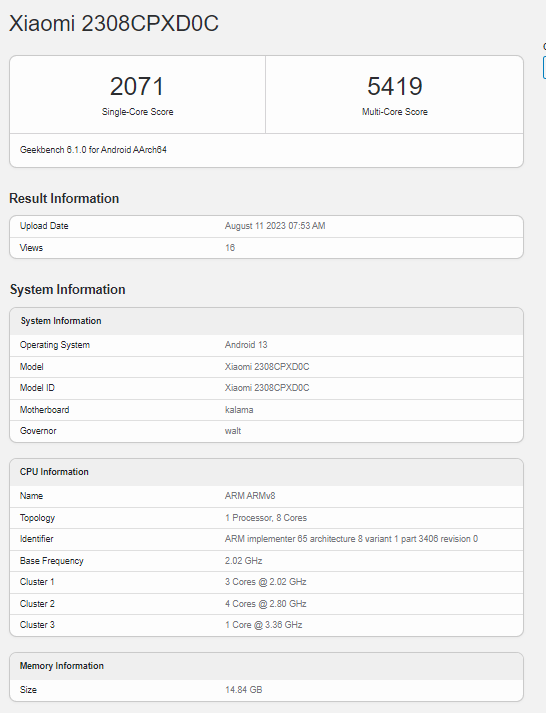The image size is (546, 713).
Task: Click Cluster 2 value 4 Cores @ 2.80 GHz
Action: point(265,604)
